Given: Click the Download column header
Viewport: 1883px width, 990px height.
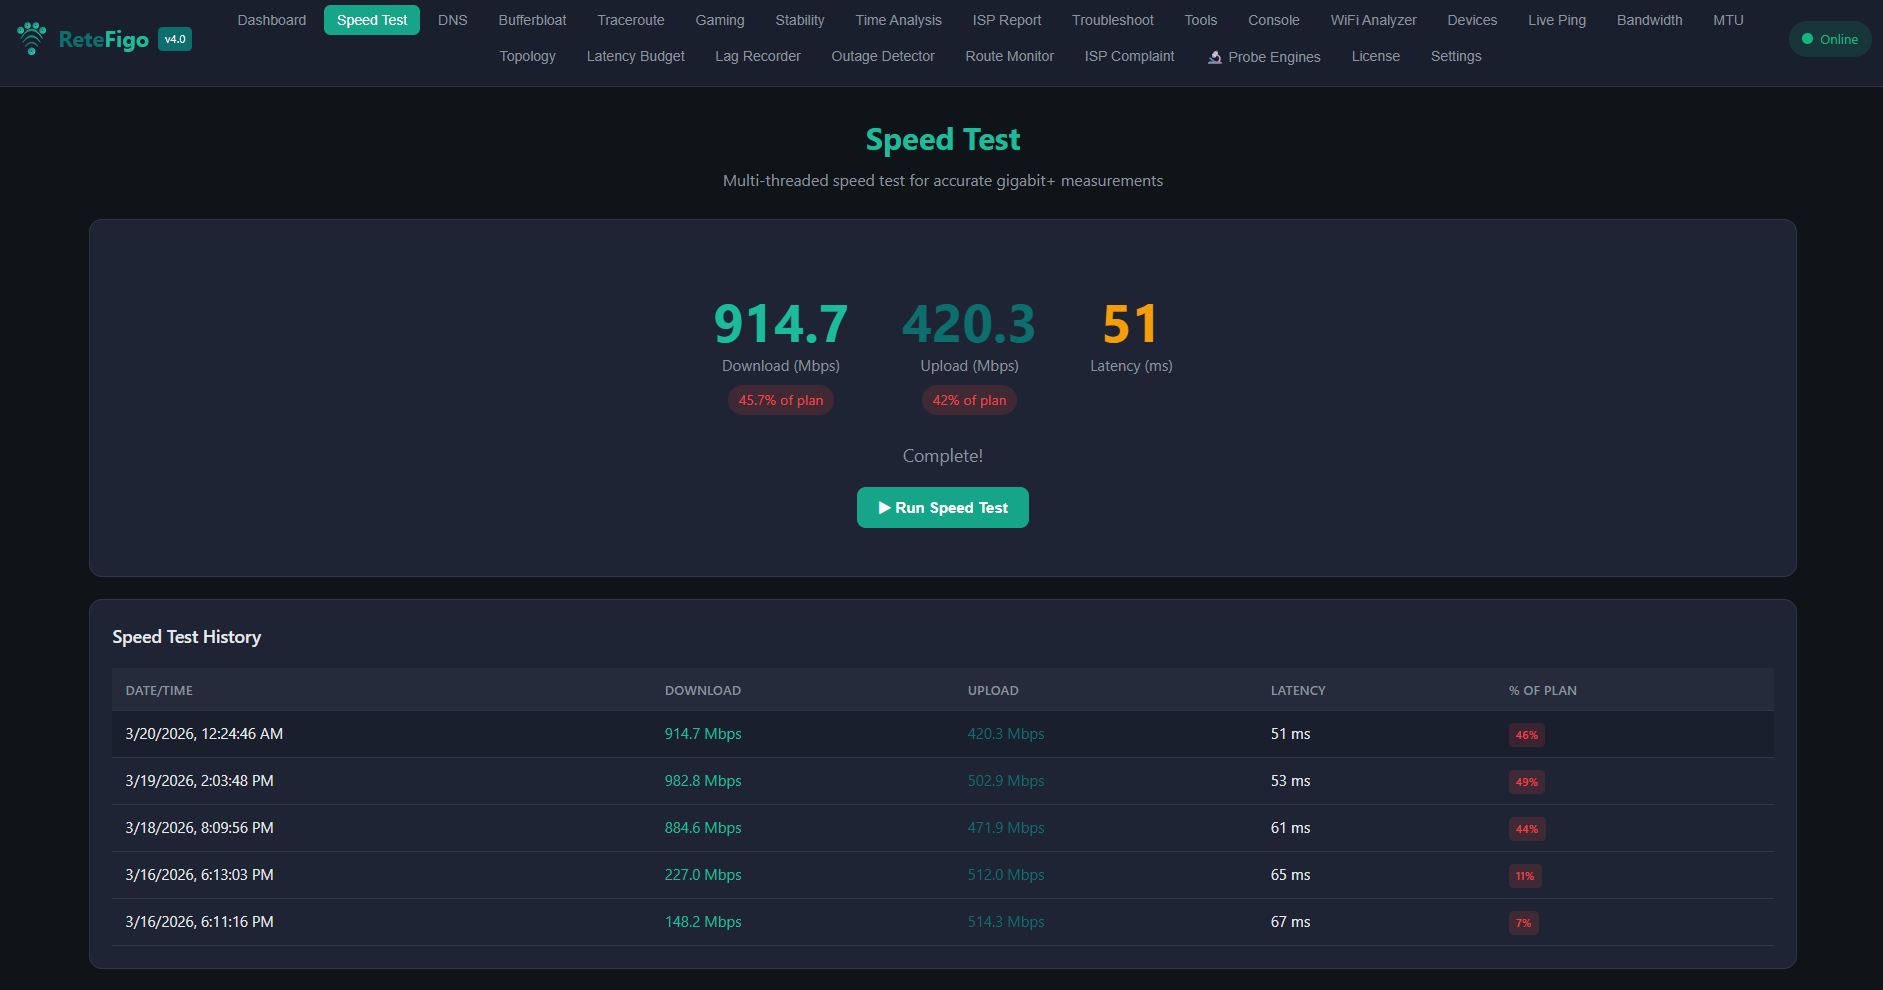Looking at the screenshot, I should [x=702, y=690].
